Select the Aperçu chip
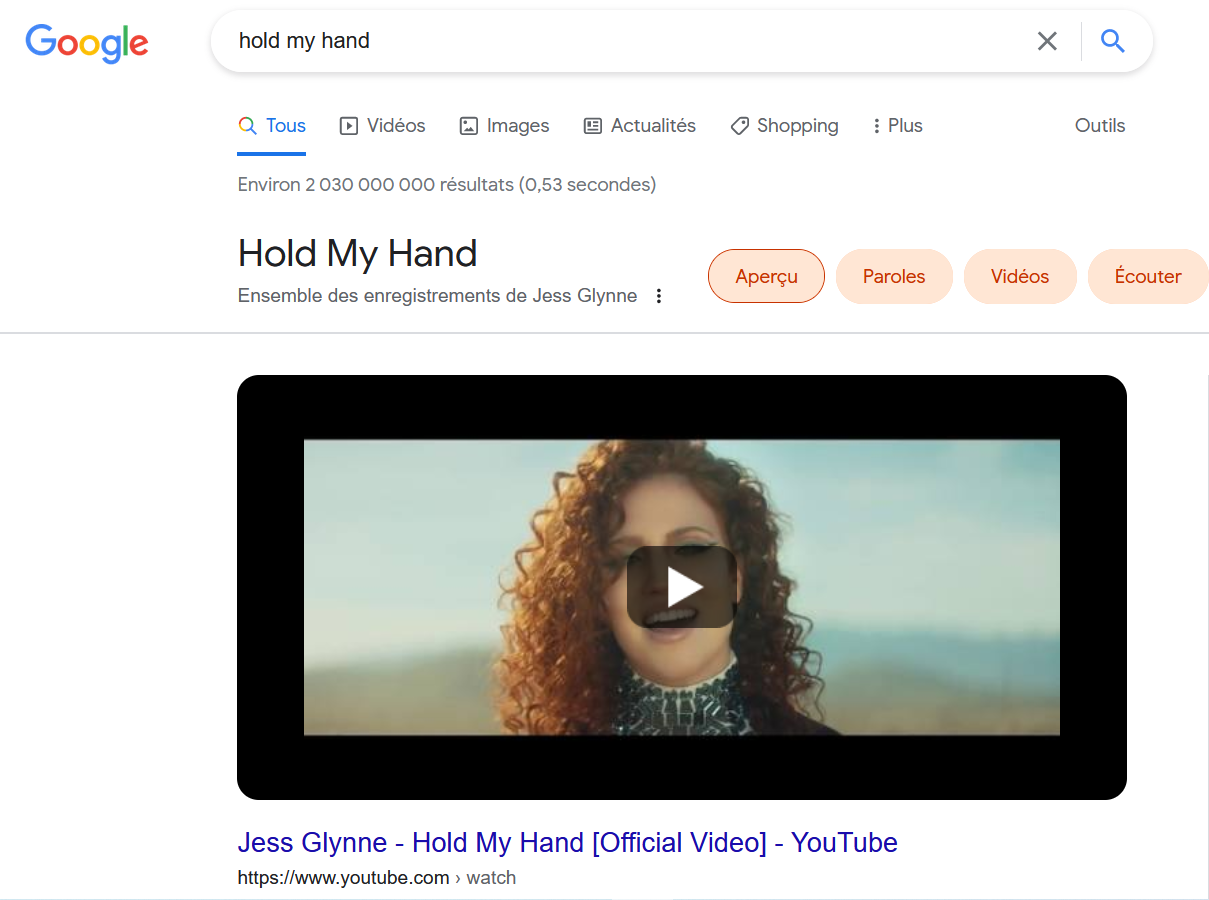 pyautogui.click(x=766, y=276)
